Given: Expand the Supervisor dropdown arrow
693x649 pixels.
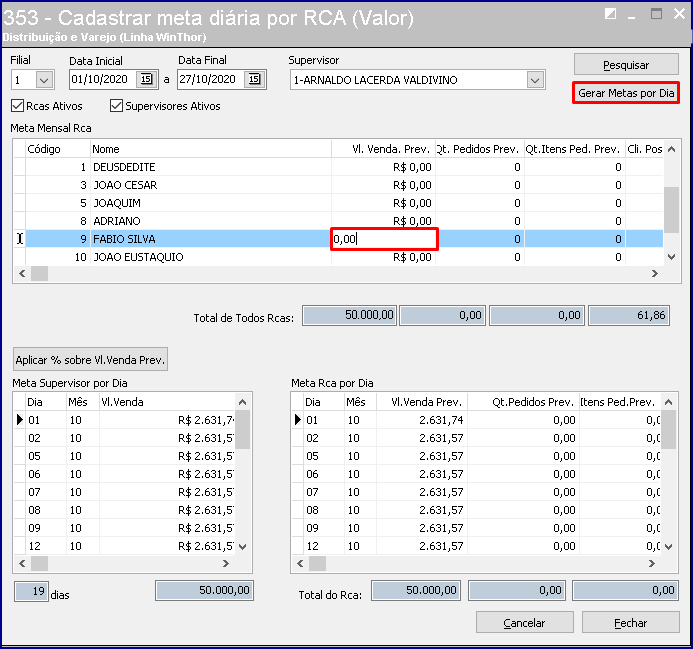Looking at the screenshot, I should click(x=535, y=80).
